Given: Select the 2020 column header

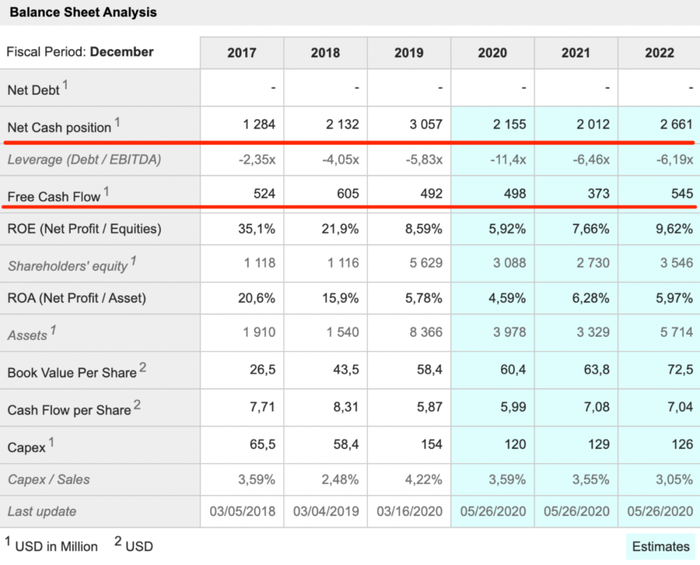Looking at the screenshot, I should 492,53.
